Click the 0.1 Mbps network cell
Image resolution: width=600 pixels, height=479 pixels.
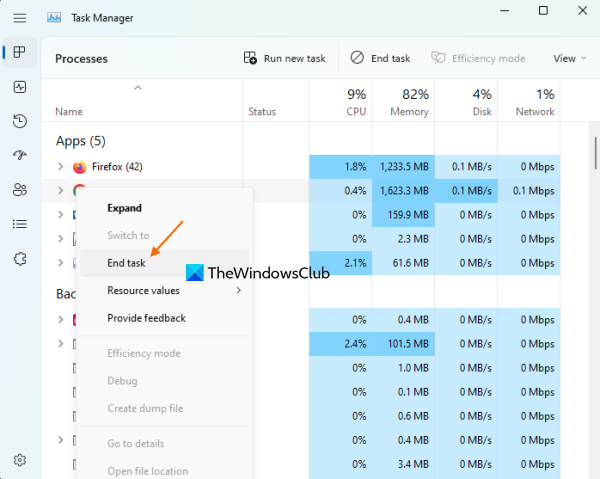coord(529,191)
